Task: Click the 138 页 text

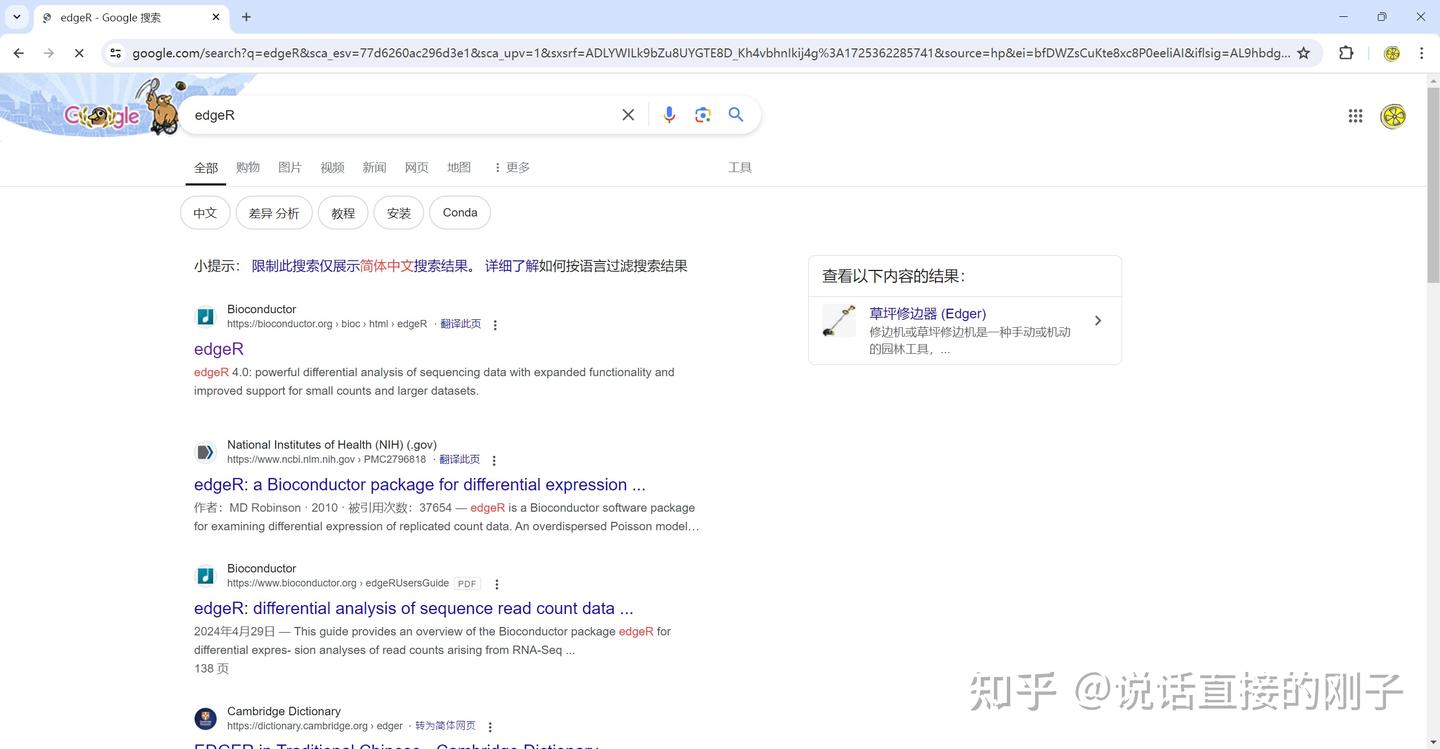Action: coord(211,668)
